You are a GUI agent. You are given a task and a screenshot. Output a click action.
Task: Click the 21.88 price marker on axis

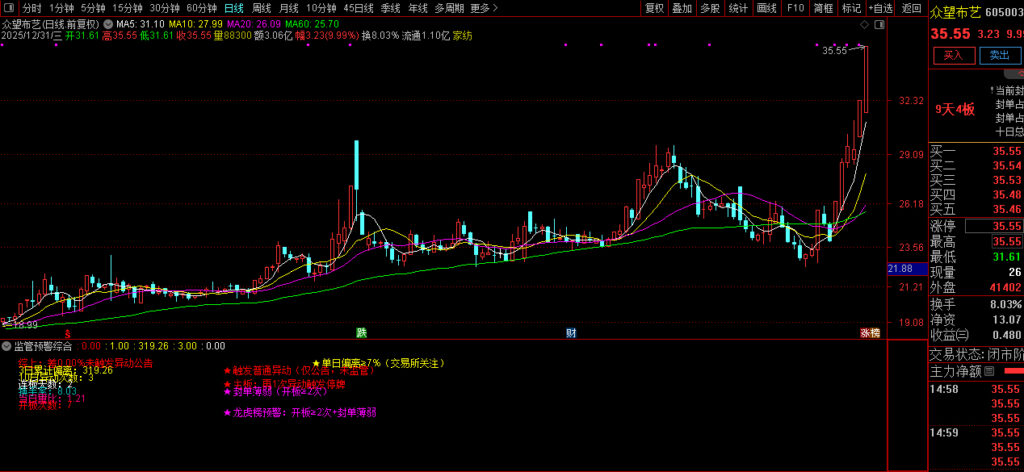click(899, 269)
